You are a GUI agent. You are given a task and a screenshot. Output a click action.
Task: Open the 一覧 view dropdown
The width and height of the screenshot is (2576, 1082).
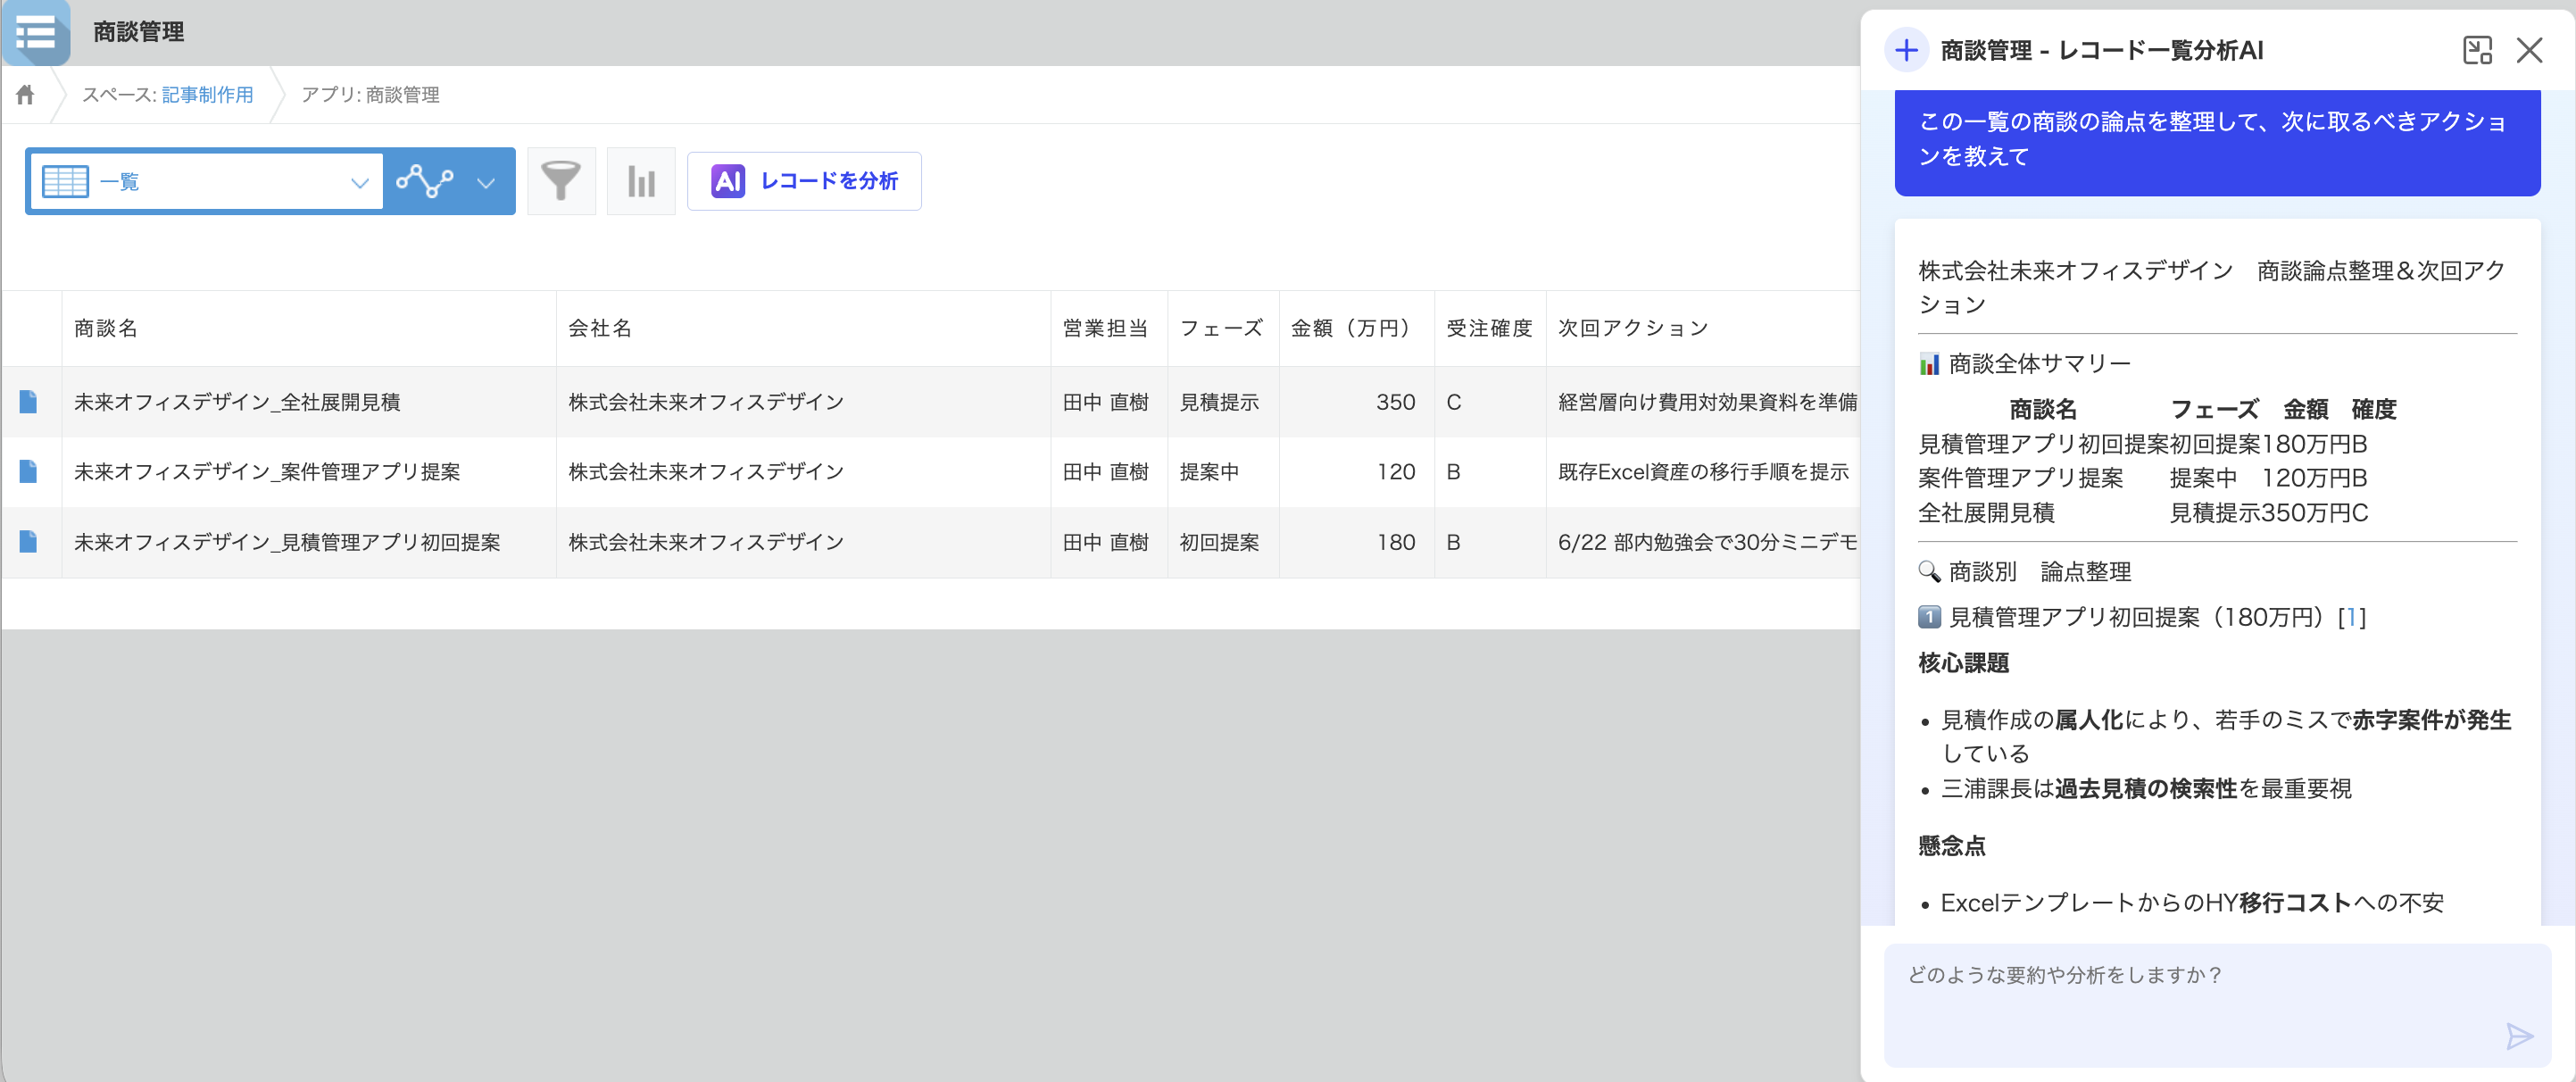pos(206,182)
